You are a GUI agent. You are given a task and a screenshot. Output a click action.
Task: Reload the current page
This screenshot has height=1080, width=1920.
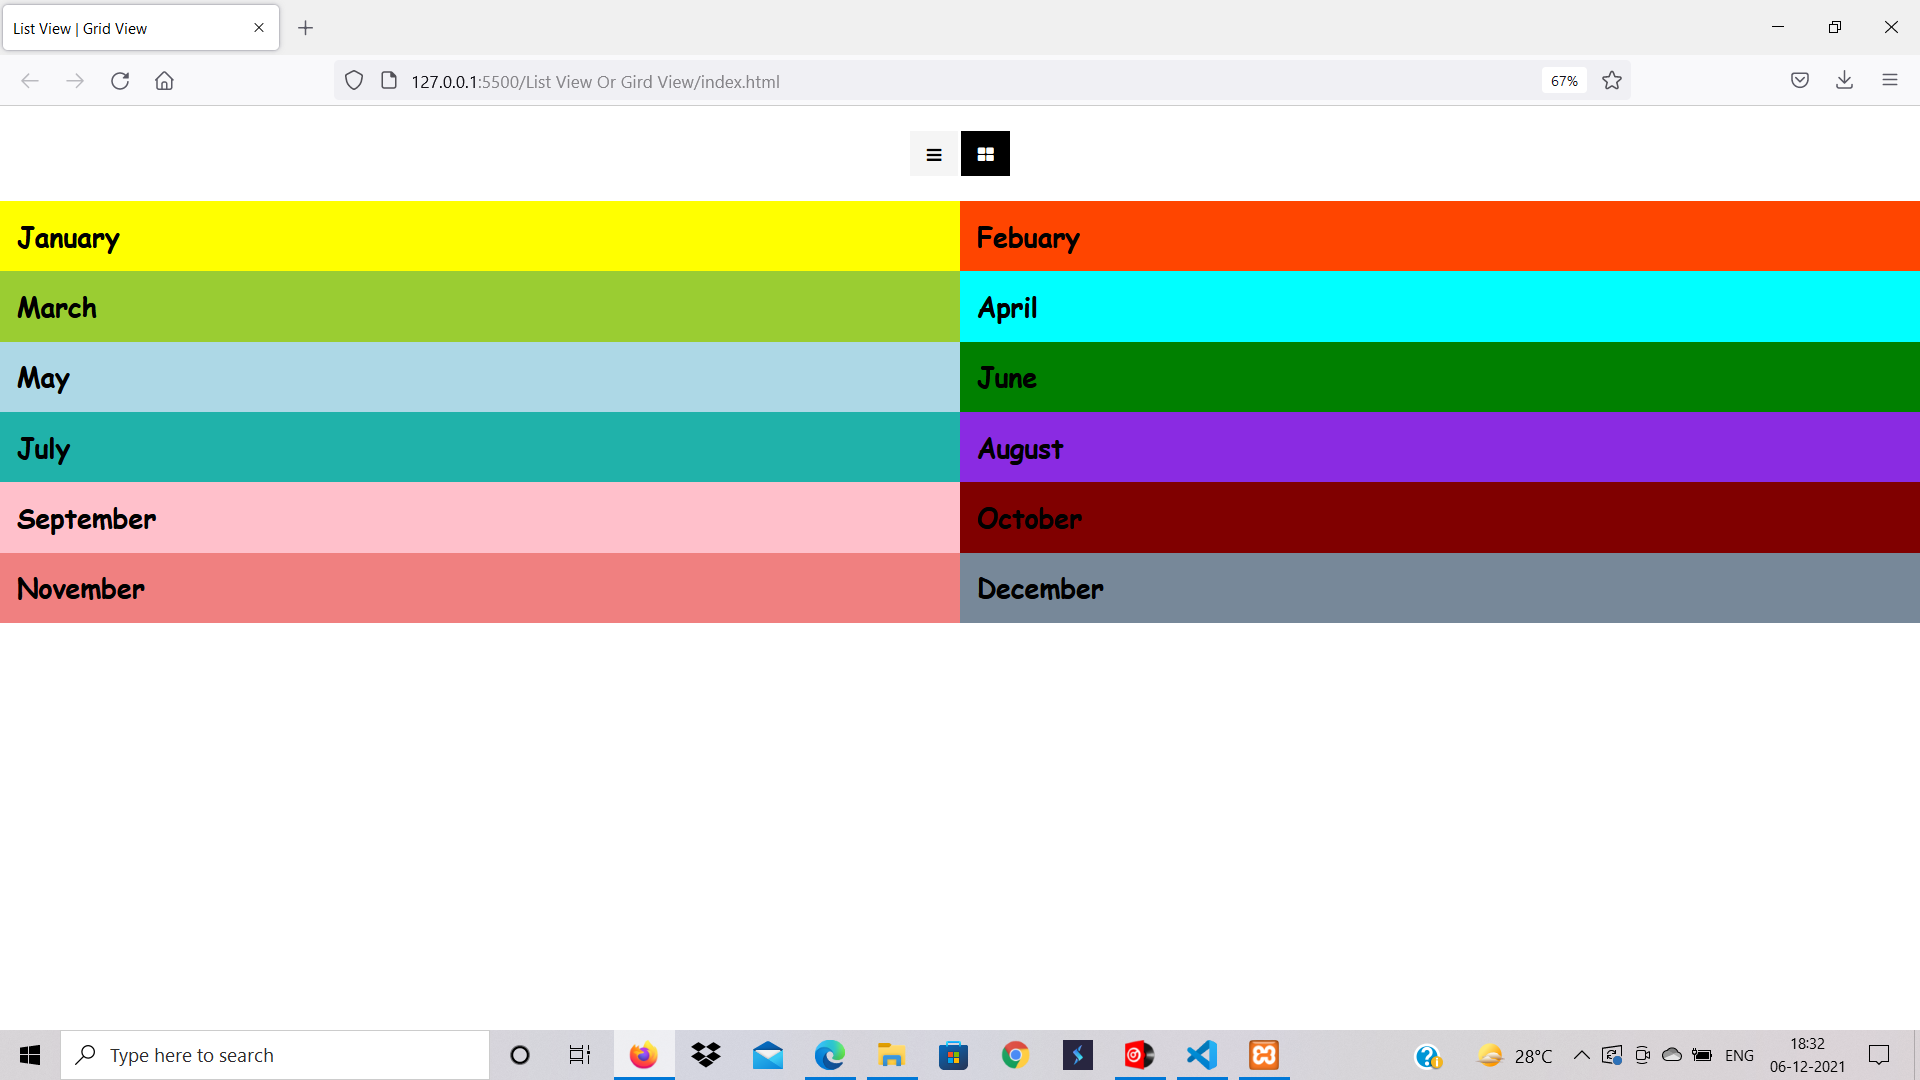120,81
